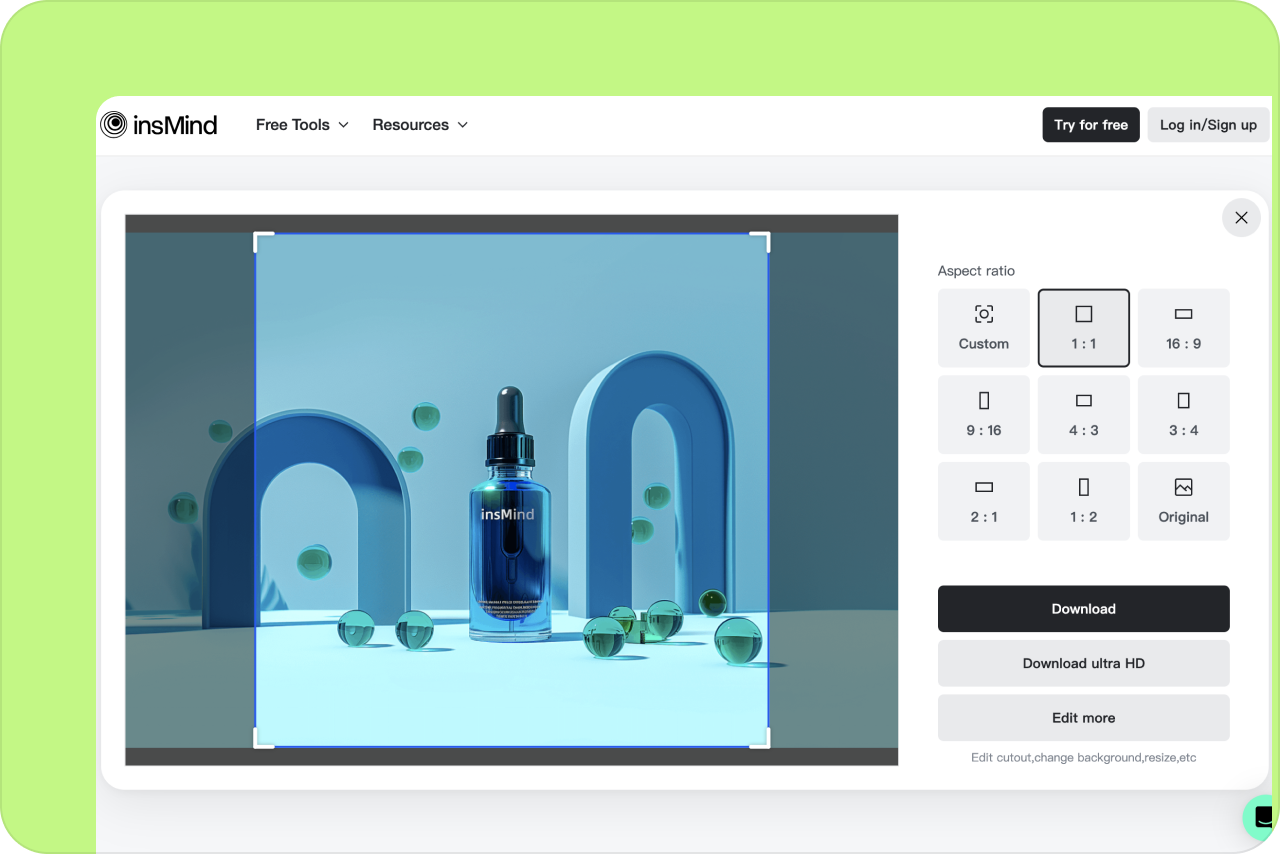The width and height of the screenshot is (1280, 854).
Task: Choose the 4 : 3 aspect ratio
Action: tap(1084, 415)
